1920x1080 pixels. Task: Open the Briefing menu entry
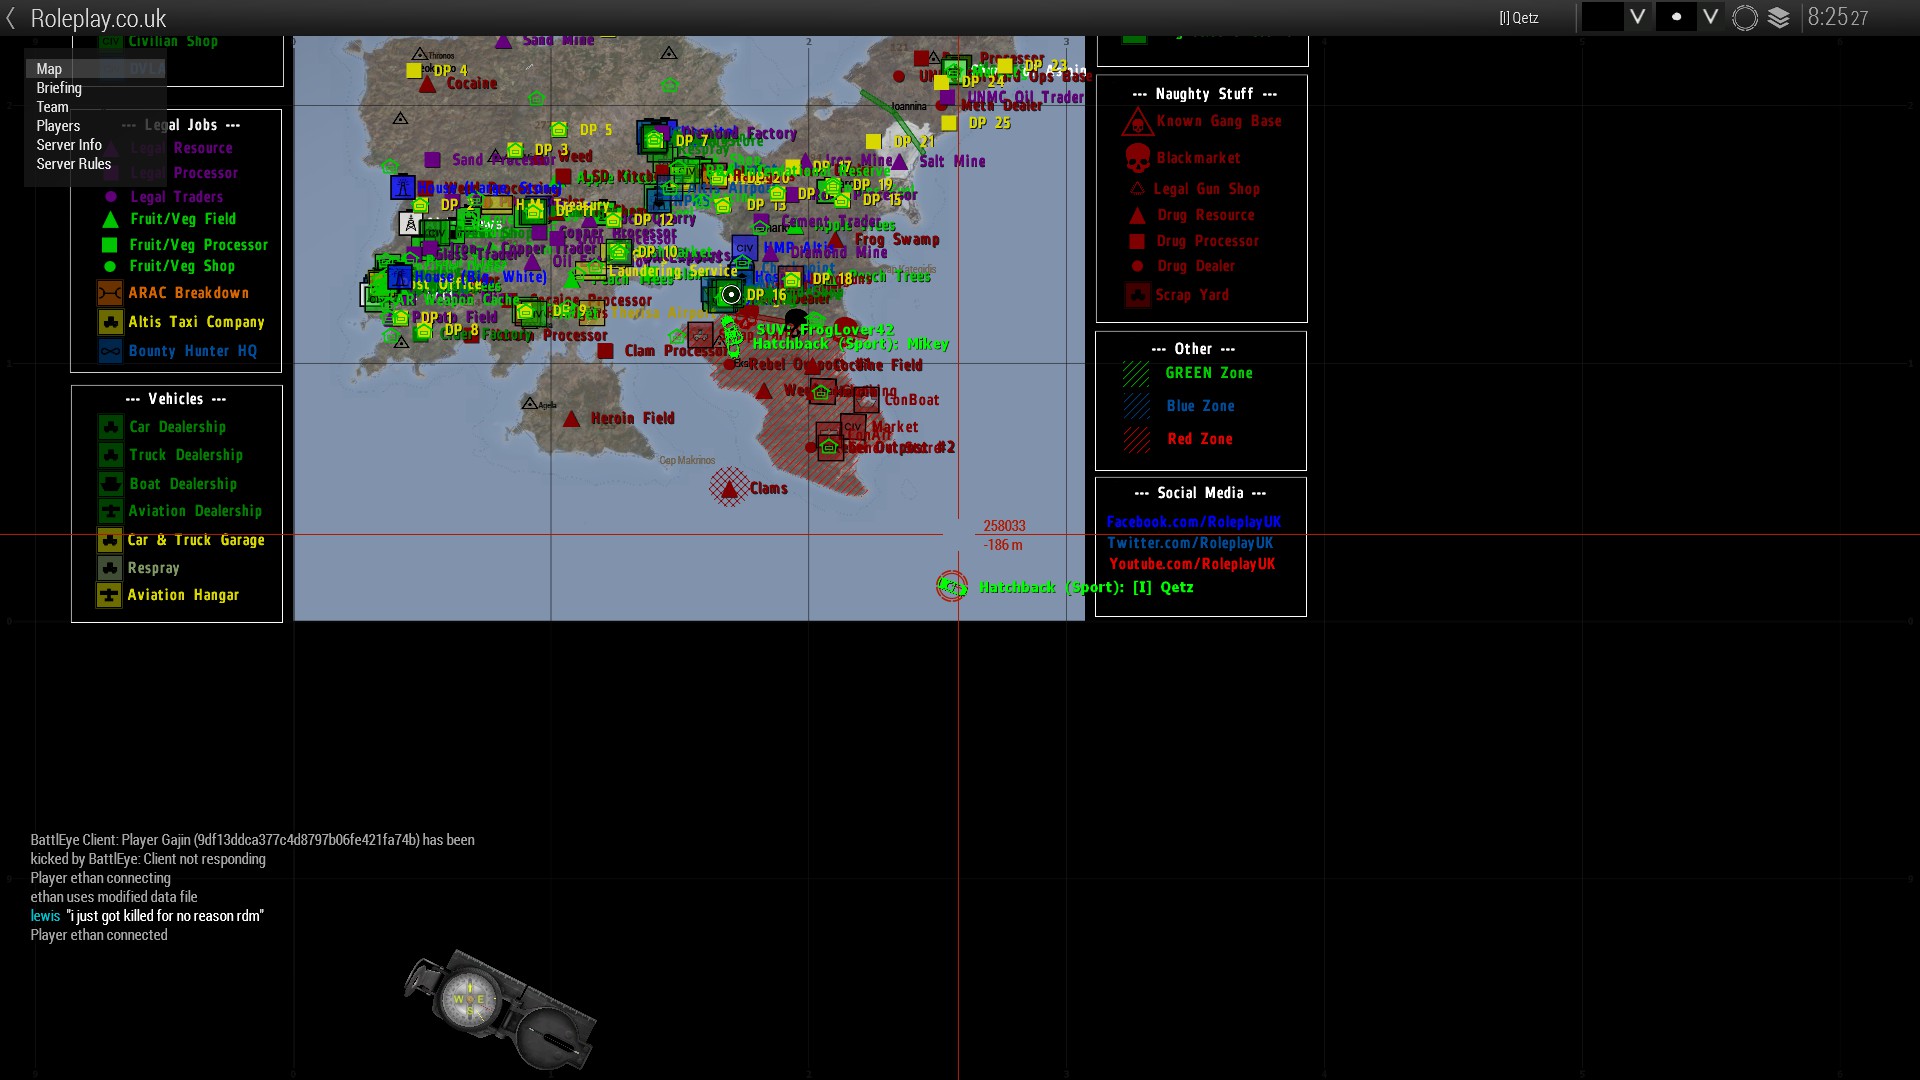[x=59, y=88]
